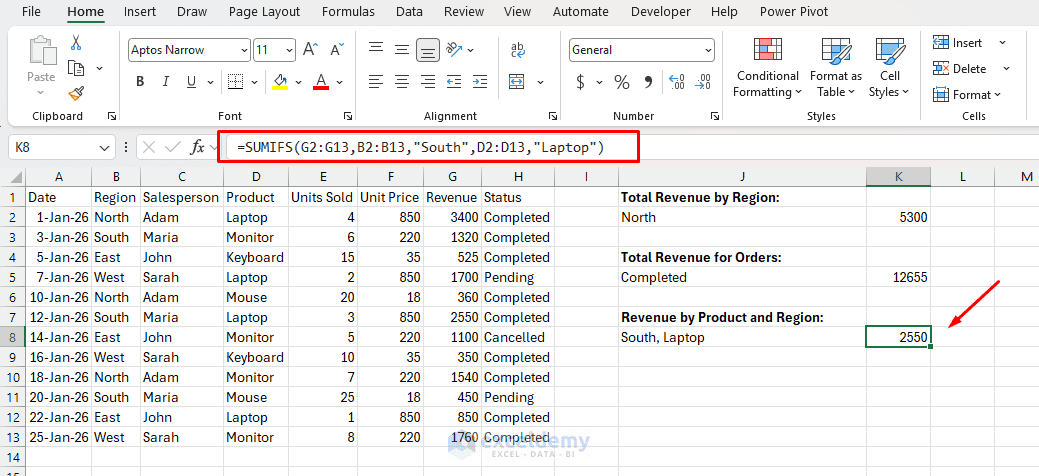This screenshot has width=1039, height=476.
Task: Expand the Number dialog launcher
Action: 714,116
